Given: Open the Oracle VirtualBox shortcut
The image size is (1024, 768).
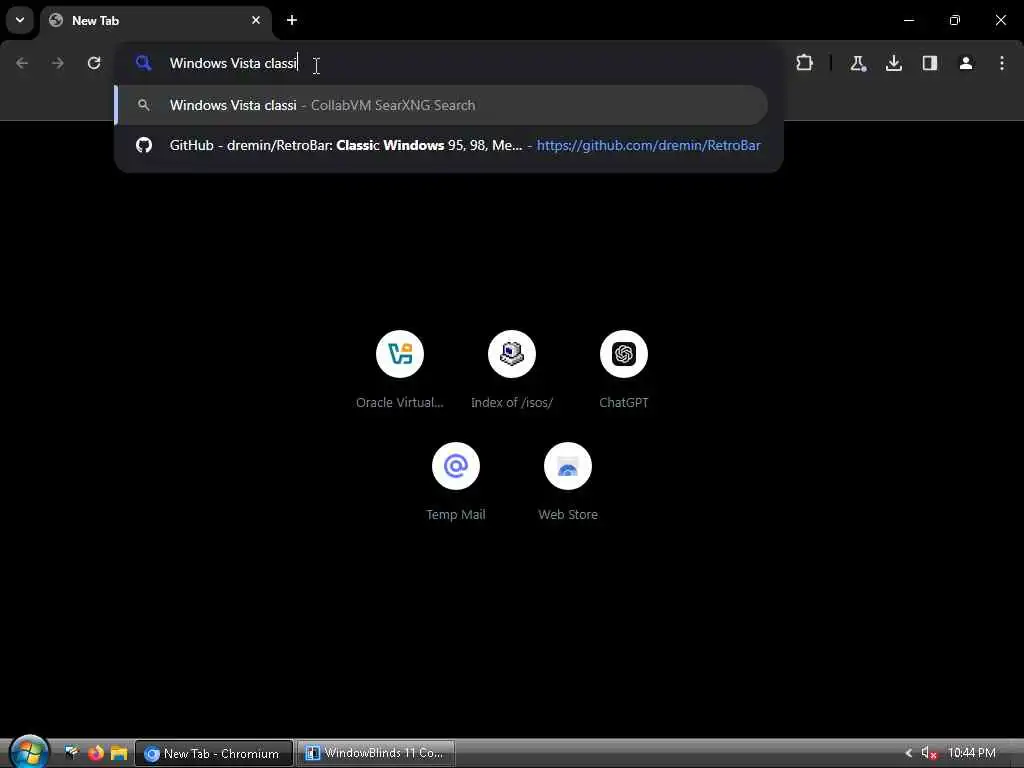Looking at the screenshot, I should [x=400, y=354].
